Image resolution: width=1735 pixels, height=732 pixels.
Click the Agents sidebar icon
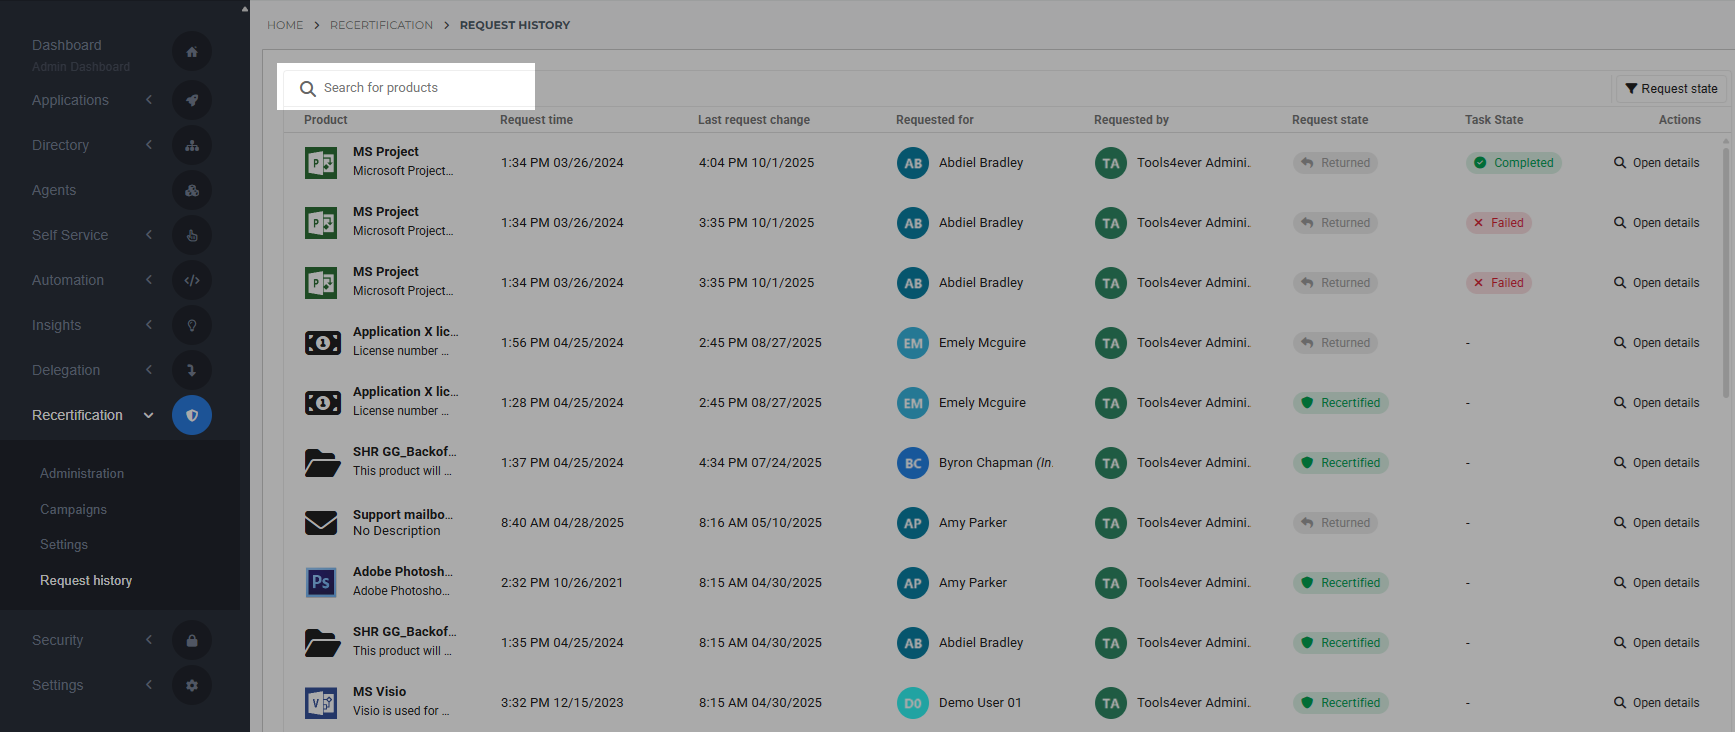tap(192, 190)
